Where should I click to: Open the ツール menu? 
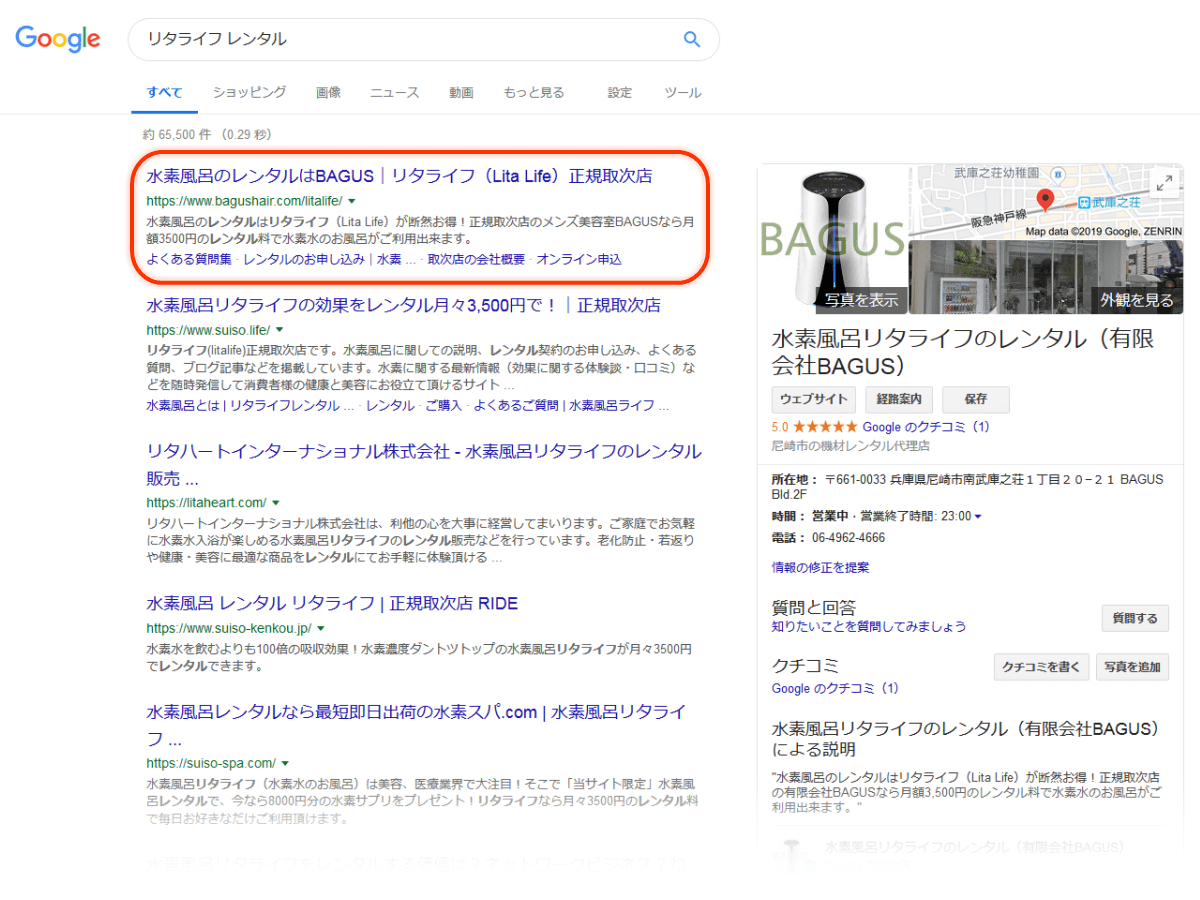click(683, 93)
